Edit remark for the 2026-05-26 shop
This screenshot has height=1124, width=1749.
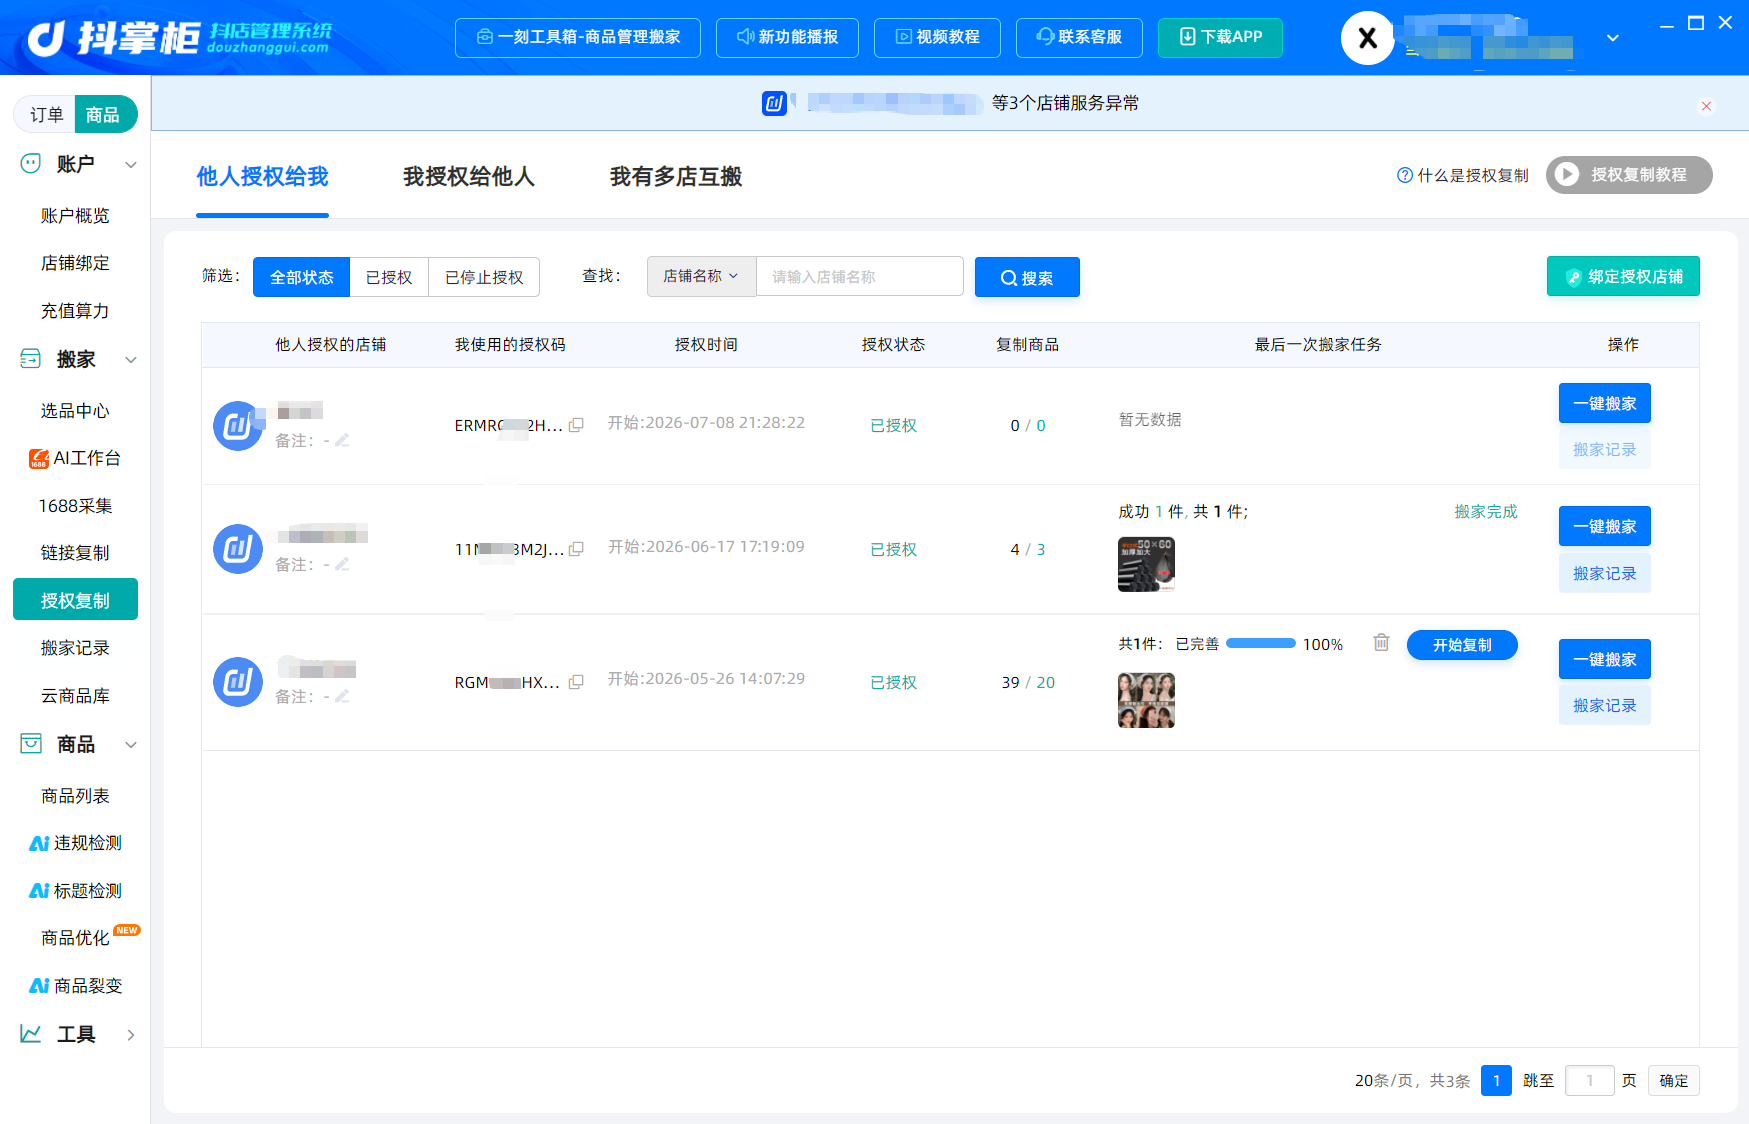[x=342, y=696]
